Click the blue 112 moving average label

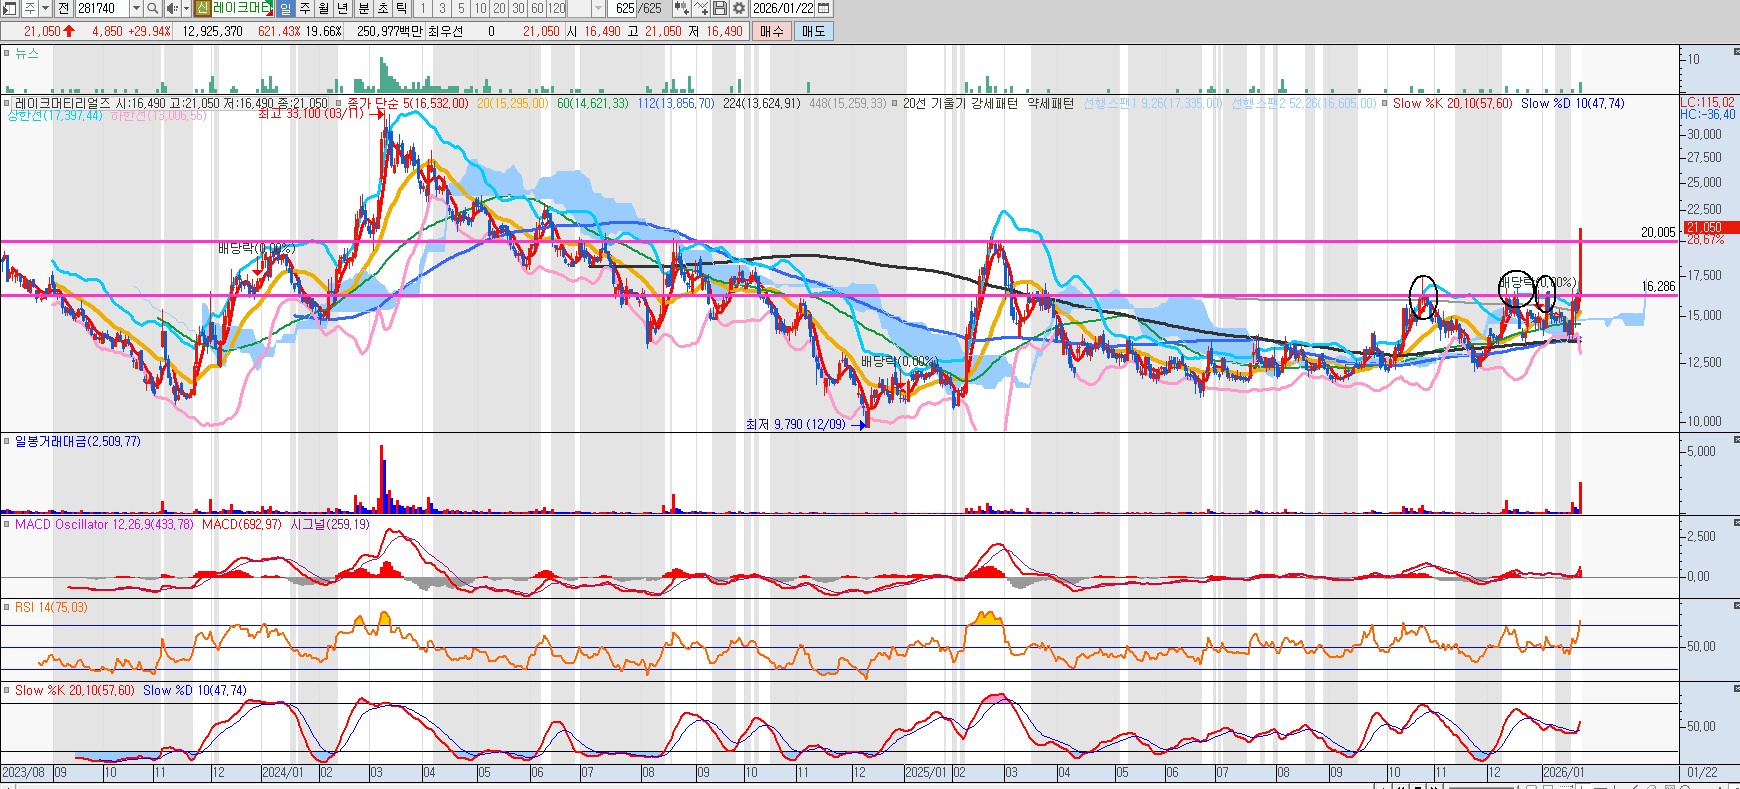click(676, 103)
